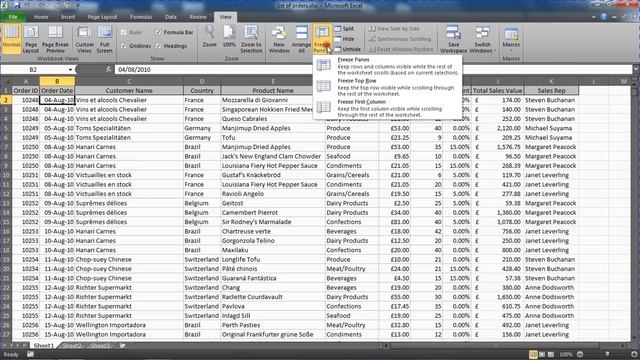
Task: Click View Side by Side
Action: pyautogui.click(x=394, y=29)
